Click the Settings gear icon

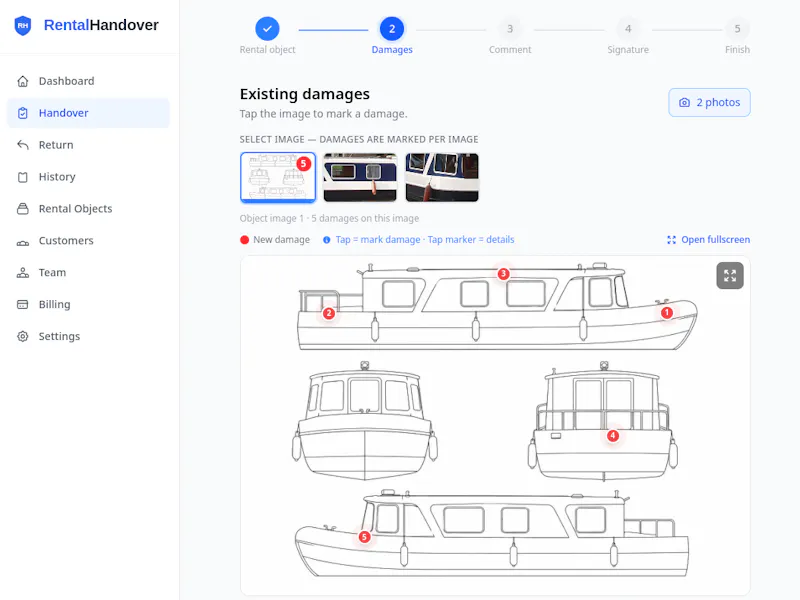pyautogui.click(x=23, y=336)
